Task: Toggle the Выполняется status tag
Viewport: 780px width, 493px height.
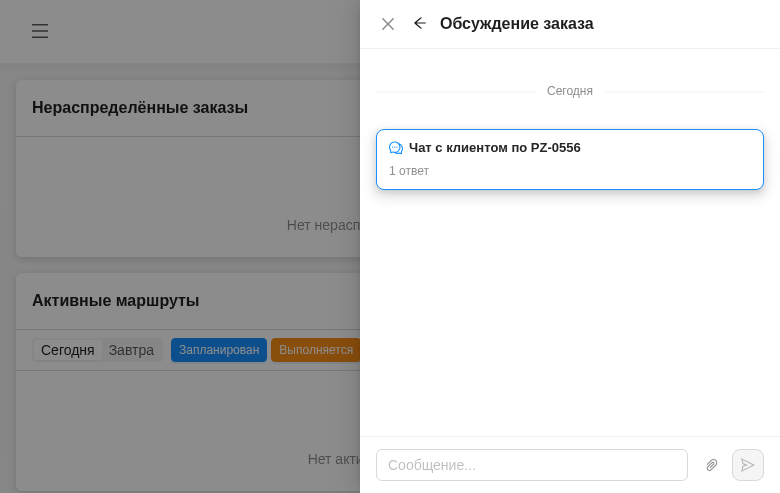Action: (x=315, y=350)
